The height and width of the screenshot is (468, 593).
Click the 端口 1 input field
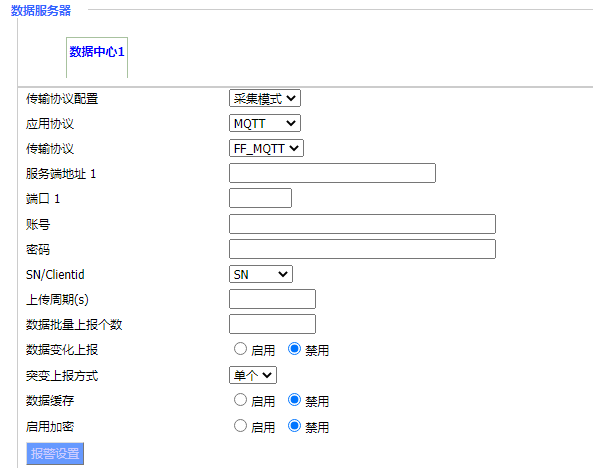click(260, 198)
